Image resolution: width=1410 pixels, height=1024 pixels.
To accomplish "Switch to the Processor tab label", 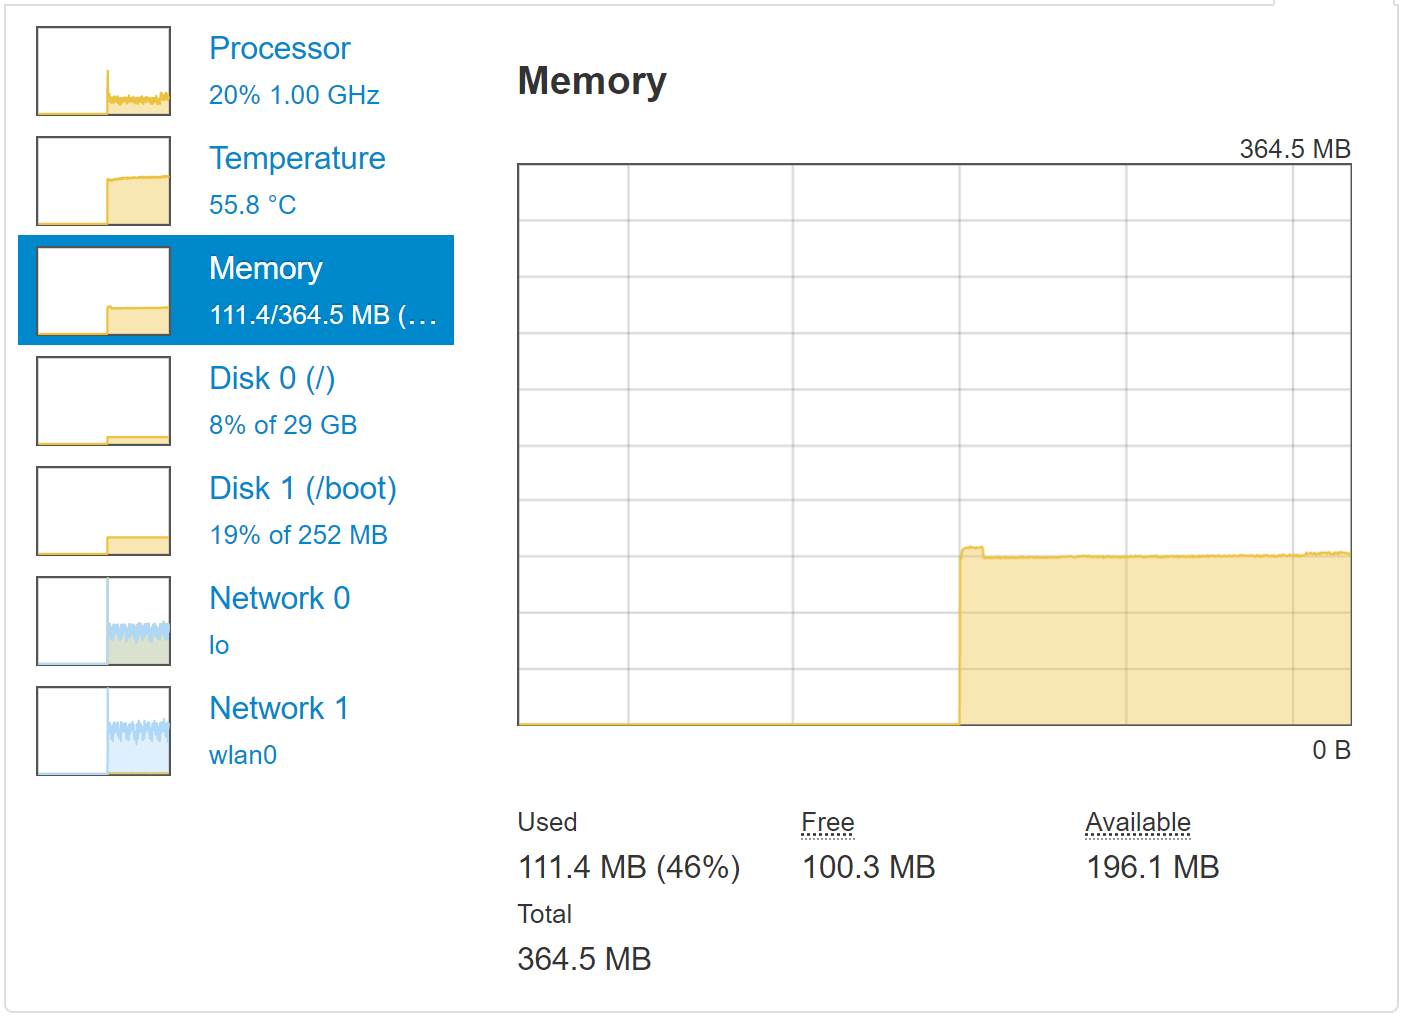I will point(280,48).
